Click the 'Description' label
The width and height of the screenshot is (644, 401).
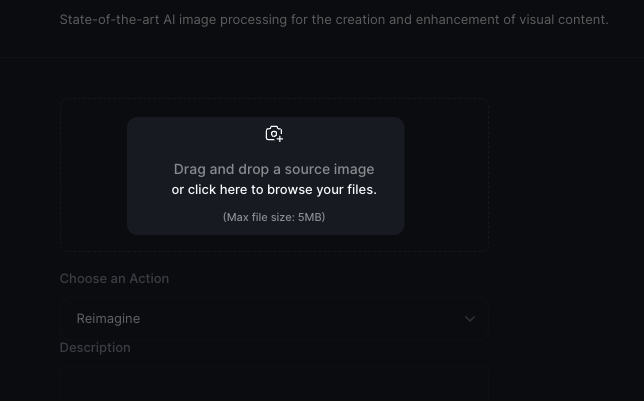pos(95,348)
